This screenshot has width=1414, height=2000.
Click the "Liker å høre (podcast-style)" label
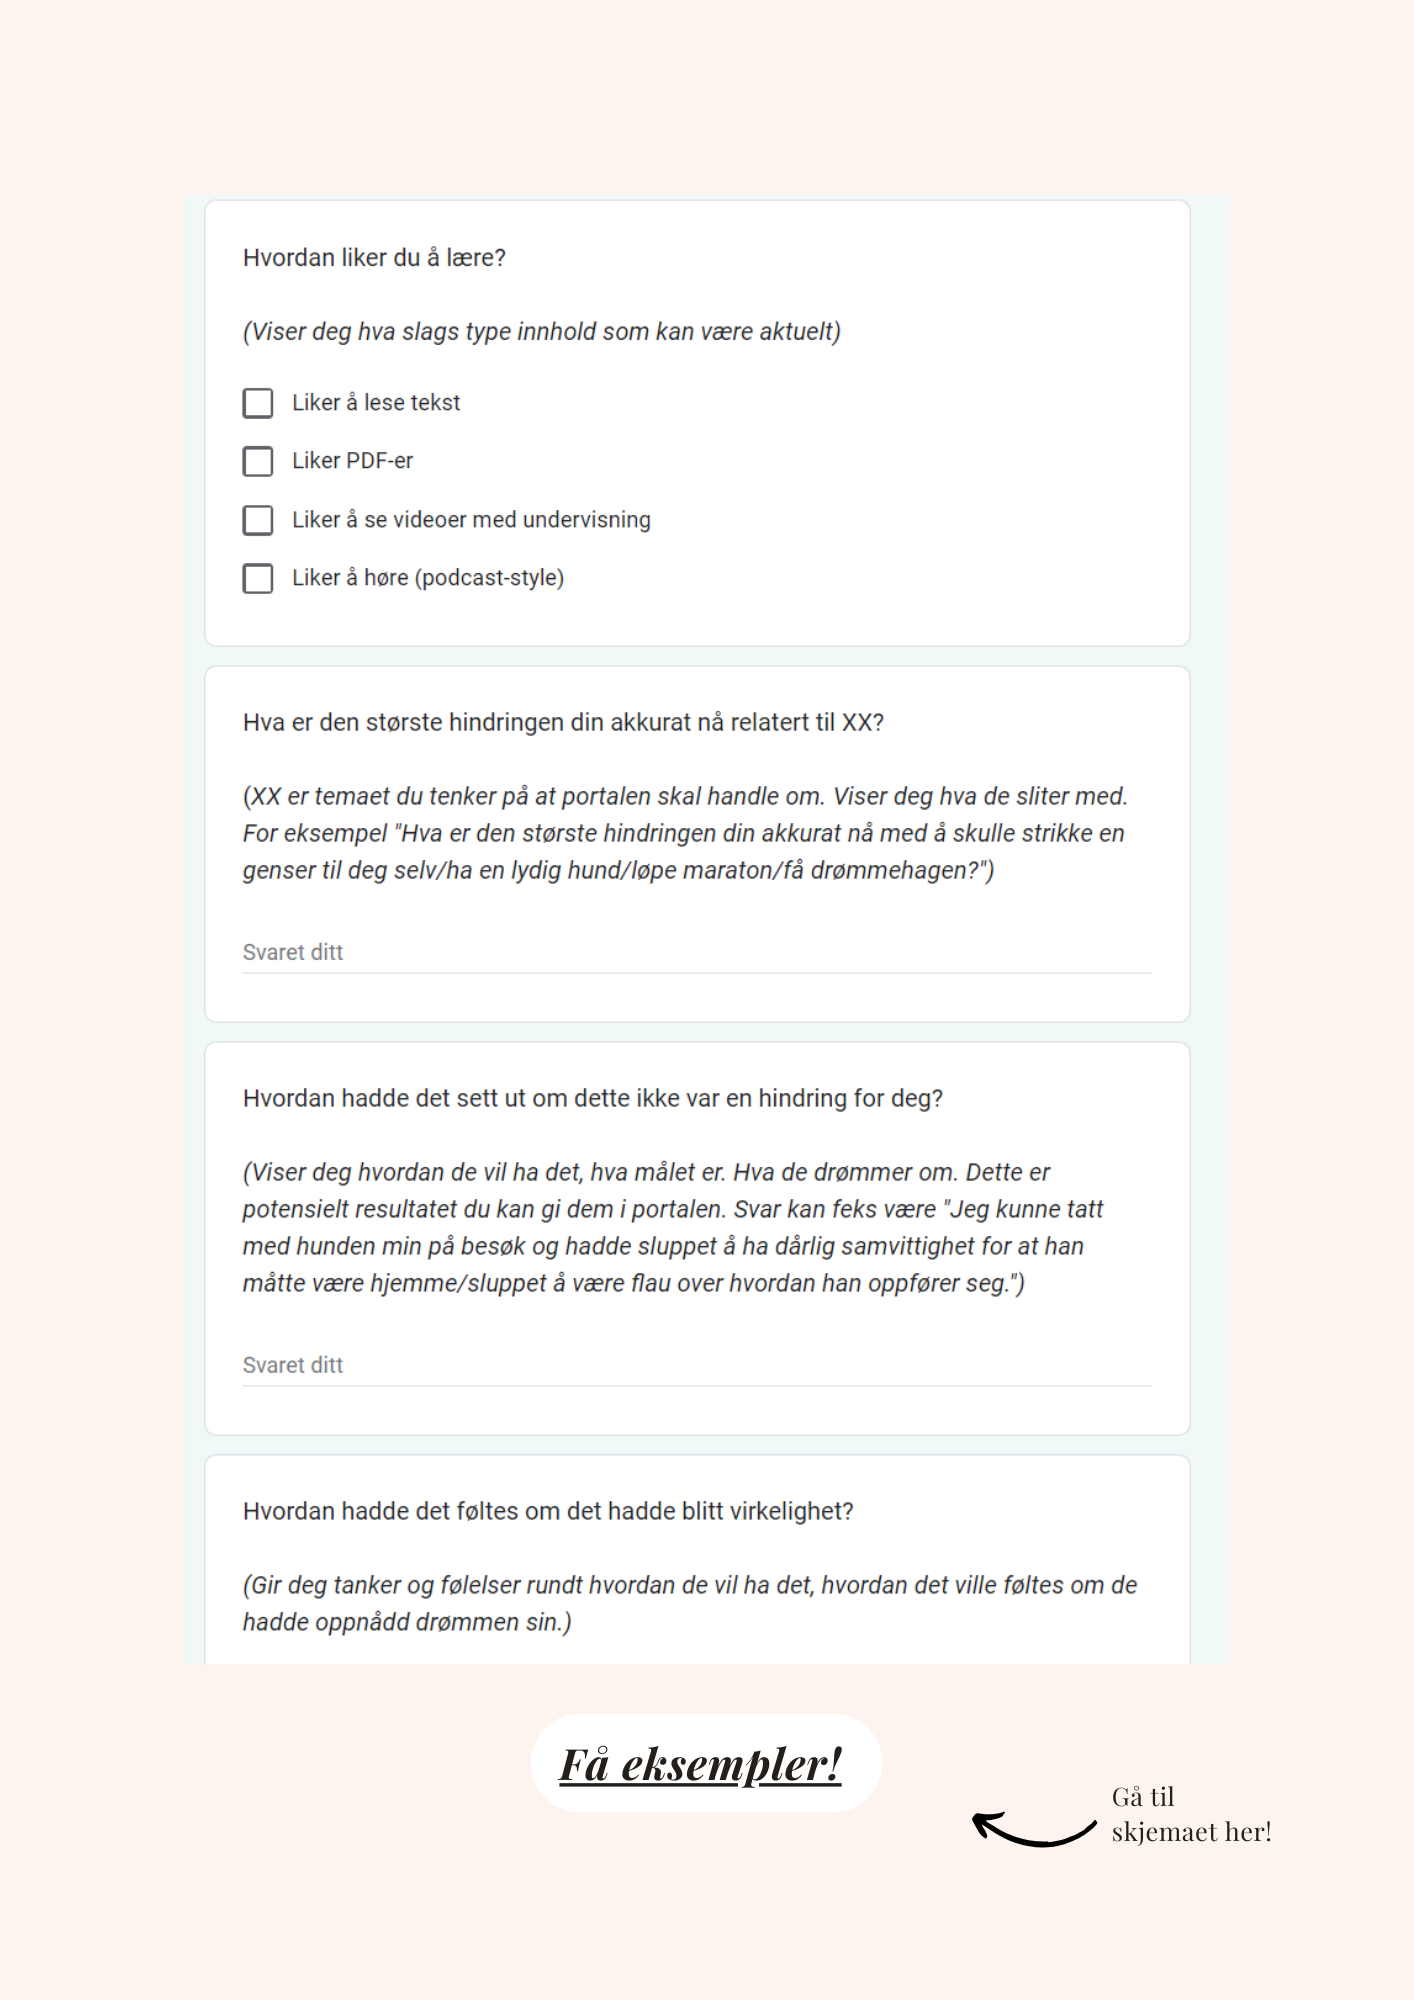tap(428, 578)
